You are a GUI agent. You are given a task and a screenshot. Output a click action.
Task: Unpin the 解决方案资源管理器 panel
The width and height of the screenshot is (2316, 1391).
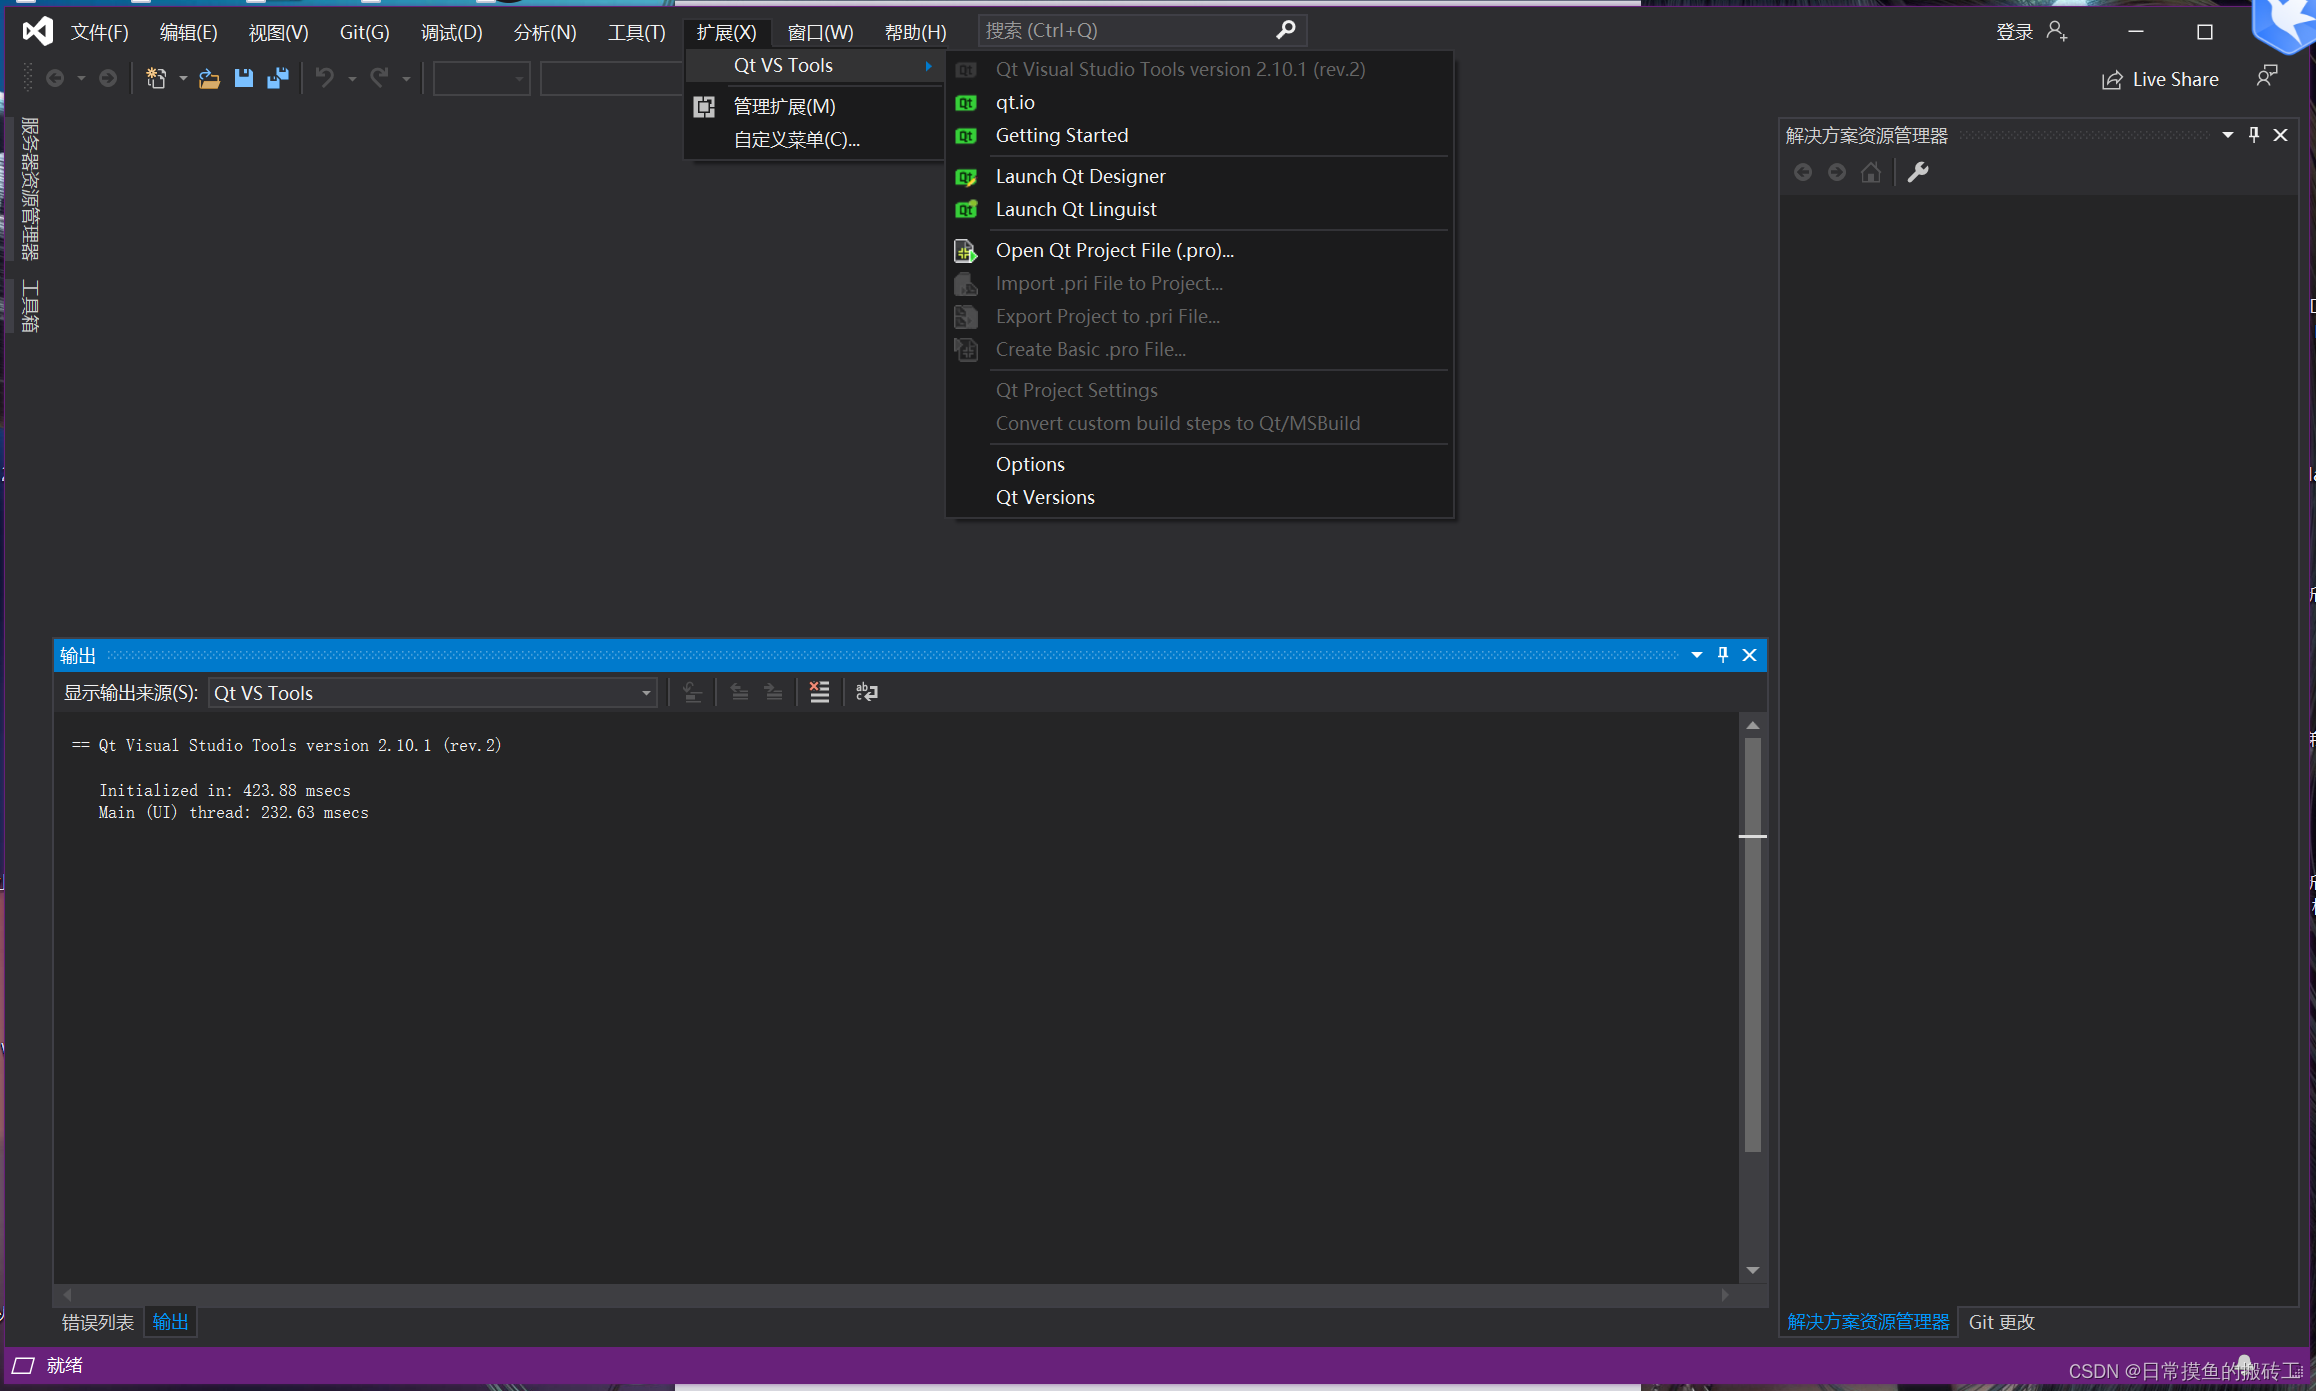pyautogui.click(x=2253, y=134)
